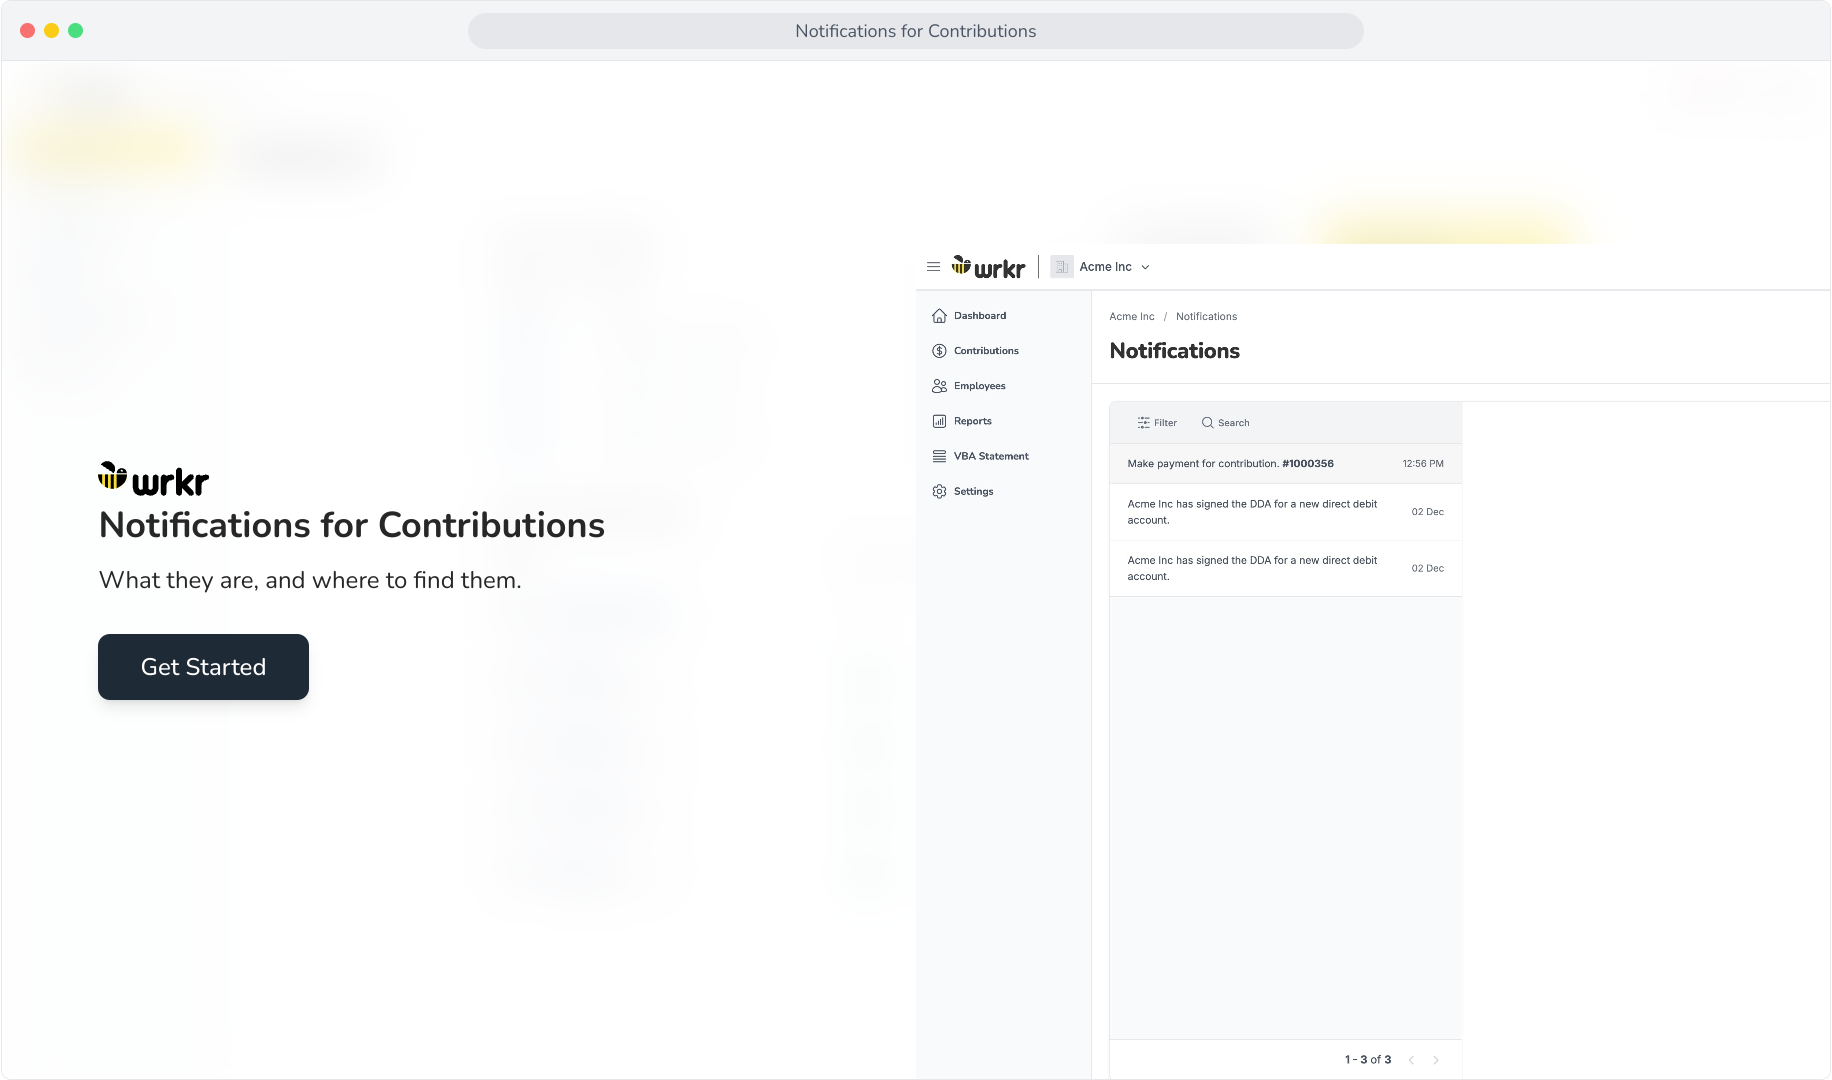The width and height of the screenshot is (1832, 1080).
Task: Click the Employees people icon
Action: coord(939,386)
